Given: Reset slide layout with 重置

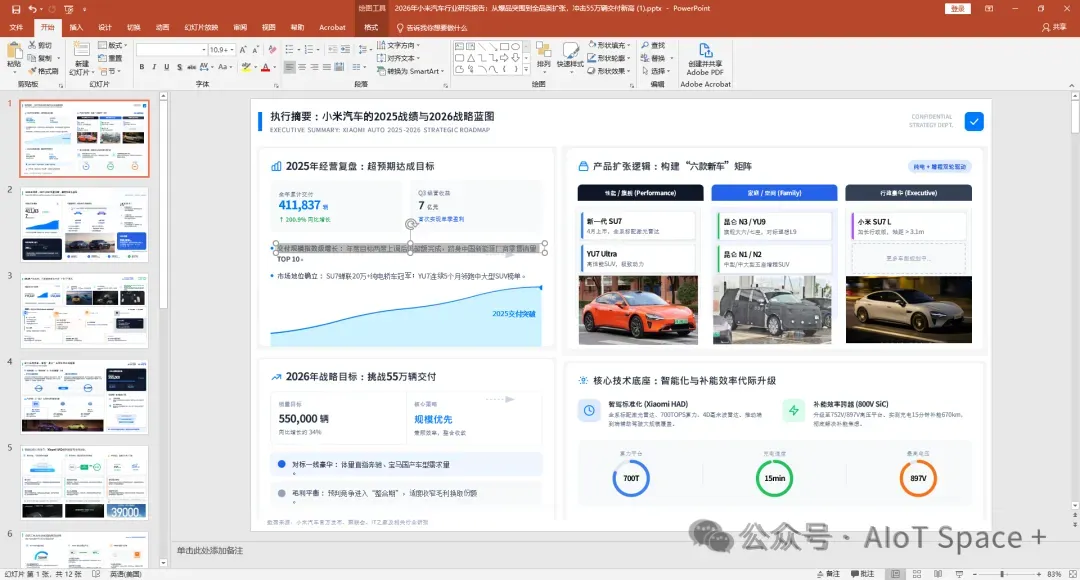Looking at the screenshot, I should 110,58.
